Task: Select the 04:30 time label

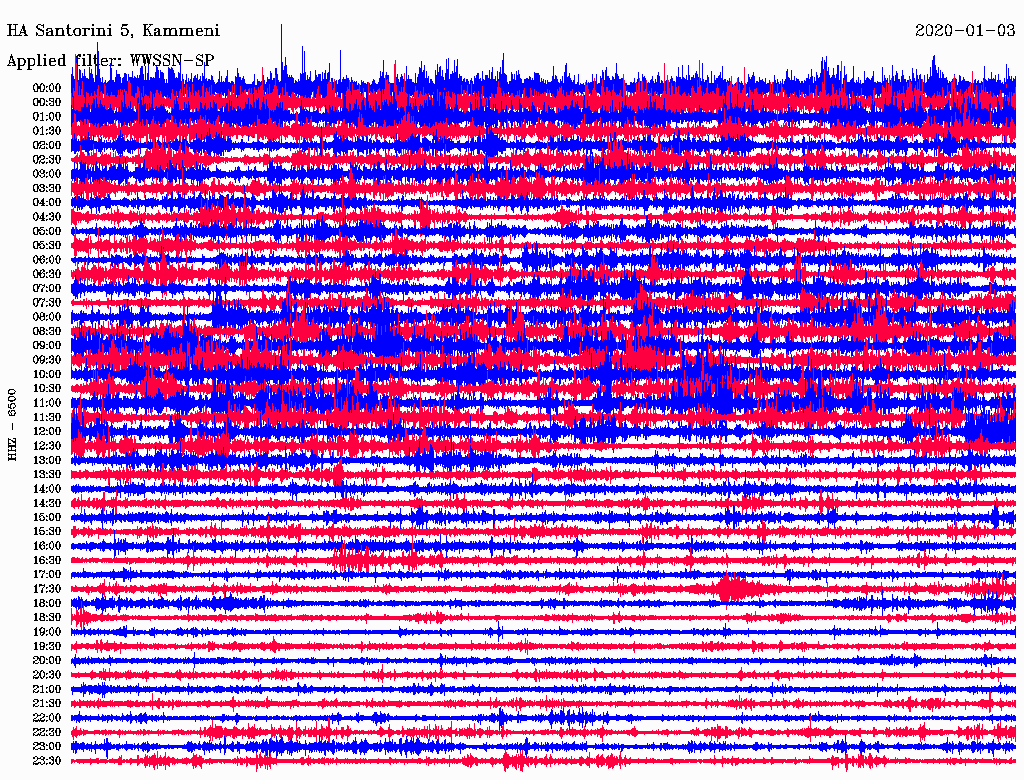Action: coord(47,217)
